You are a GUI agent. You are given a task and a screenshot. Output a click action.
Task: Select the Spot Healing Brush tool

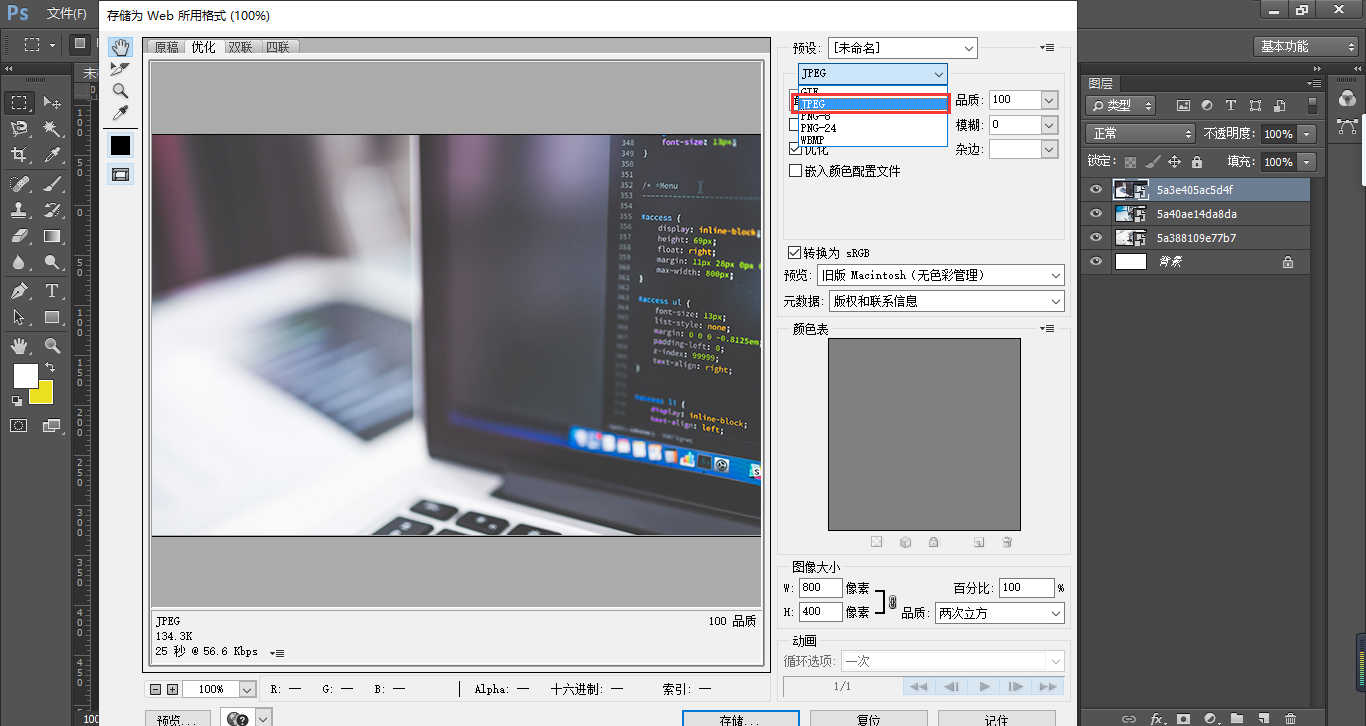19,184
